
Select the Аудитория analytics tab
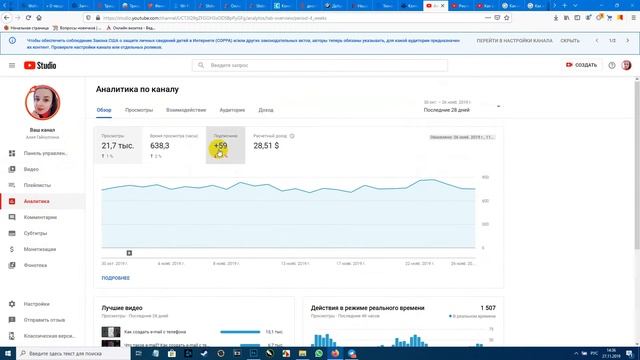pos(232,110)
